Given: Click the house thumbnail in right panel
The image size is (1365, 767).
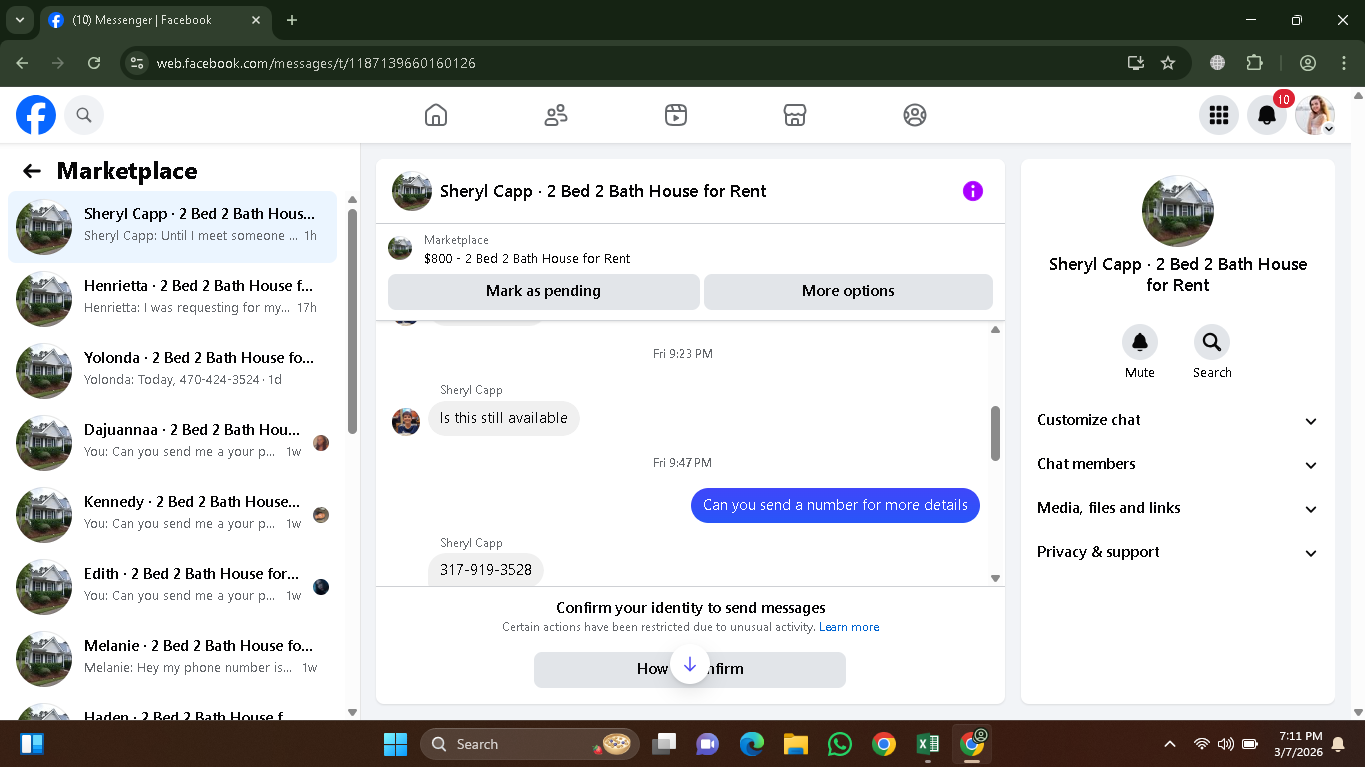Looking at the screenshot, I should coord(1178,212).
